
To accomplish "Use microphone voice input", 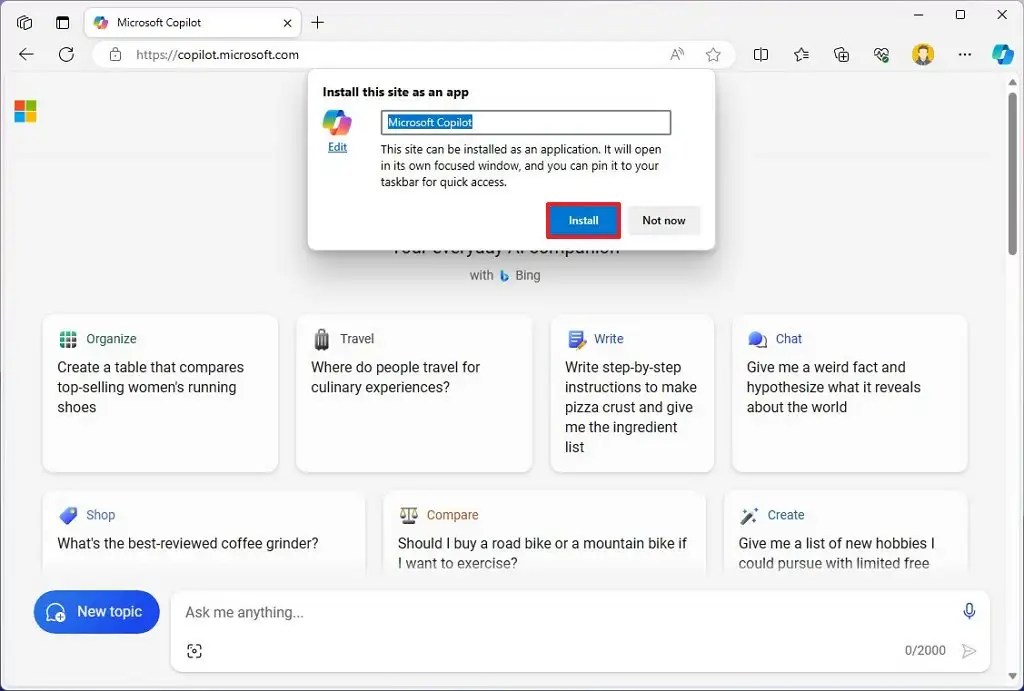I will (x=969, y=611).
